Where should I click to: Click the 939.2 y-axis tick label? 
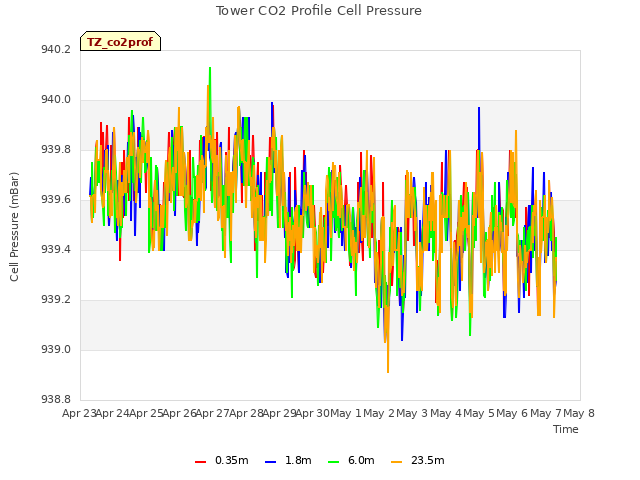(56, 300)
